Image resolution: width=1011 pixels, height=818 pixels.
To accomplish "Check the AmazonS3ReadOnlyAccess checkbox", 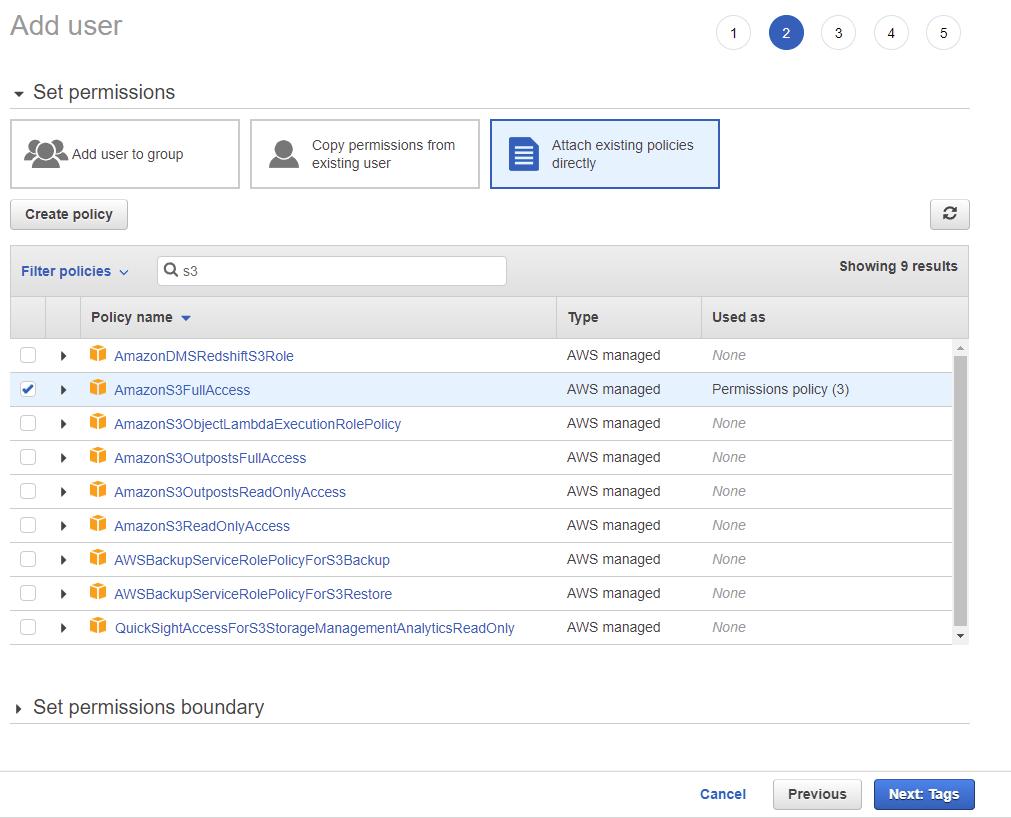I will coord(28,525).
